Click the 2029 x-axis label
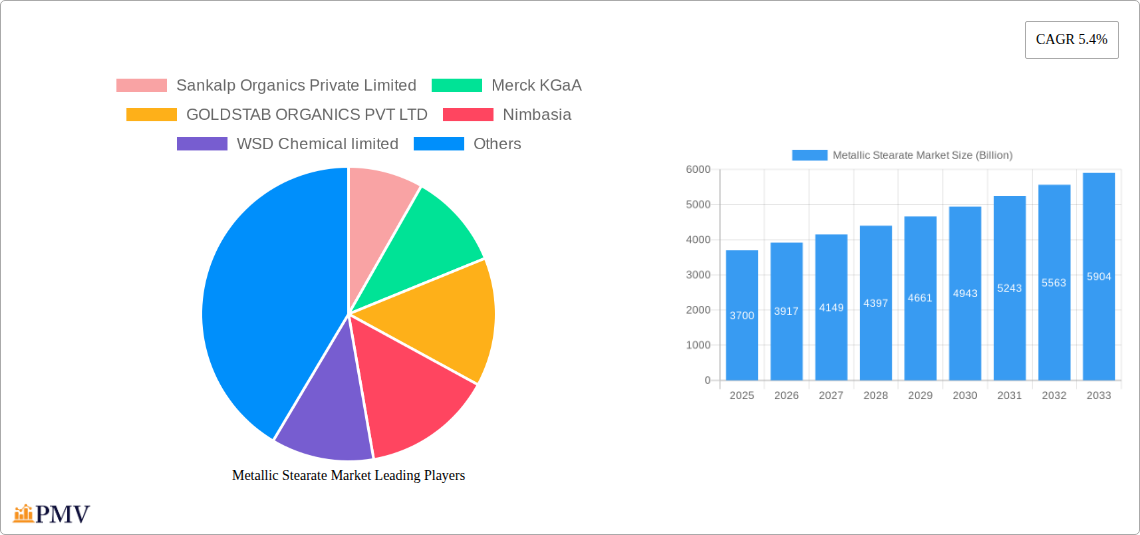 pyautogui.click(x=920, y=395)
